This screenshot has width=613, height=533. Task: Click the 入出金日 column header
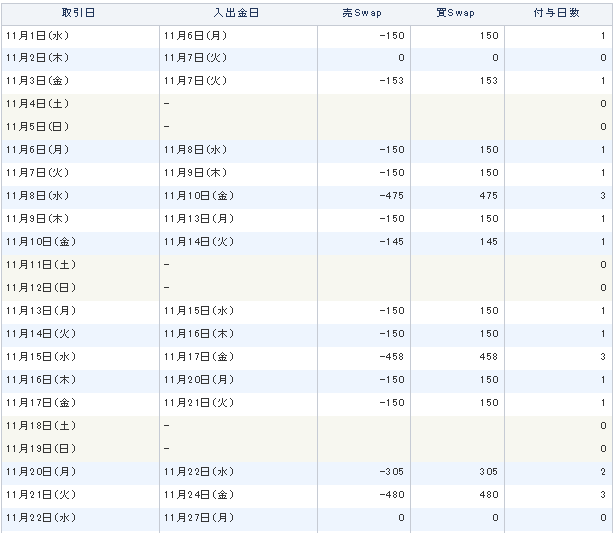coord(238,14)
